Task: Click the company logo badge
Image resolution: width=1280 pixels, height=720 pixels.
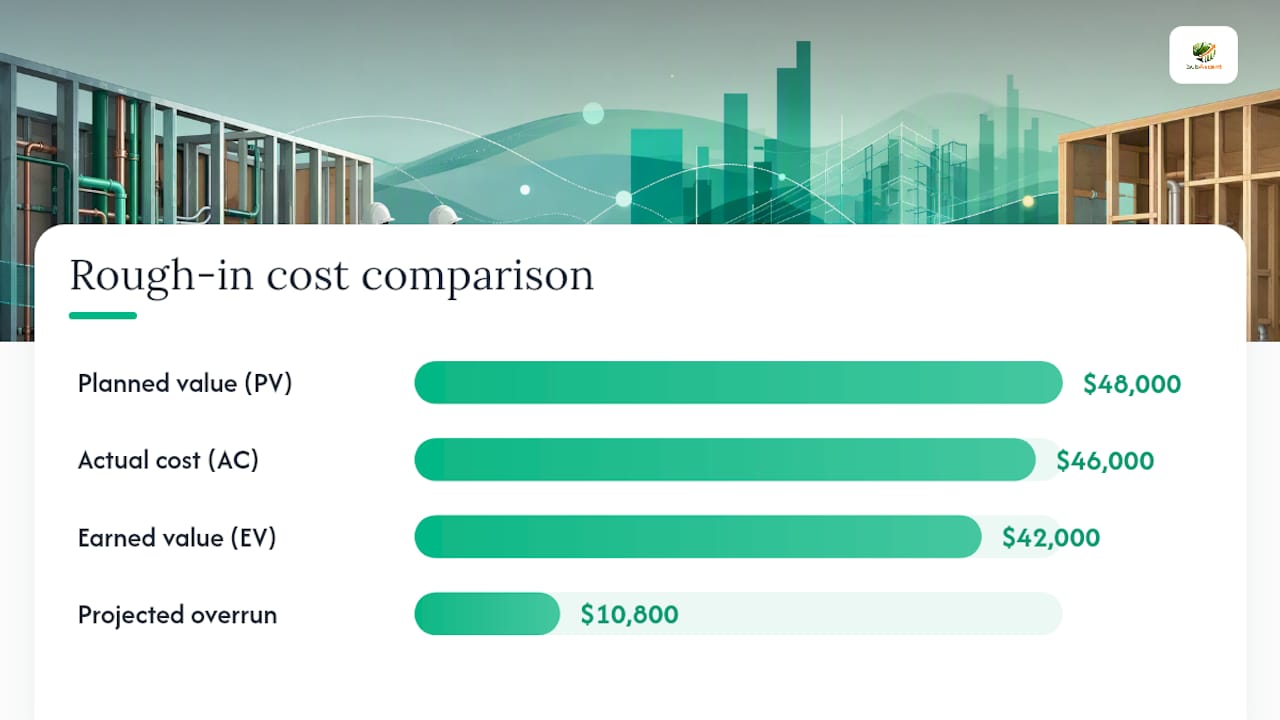Action: [1203, 55]
